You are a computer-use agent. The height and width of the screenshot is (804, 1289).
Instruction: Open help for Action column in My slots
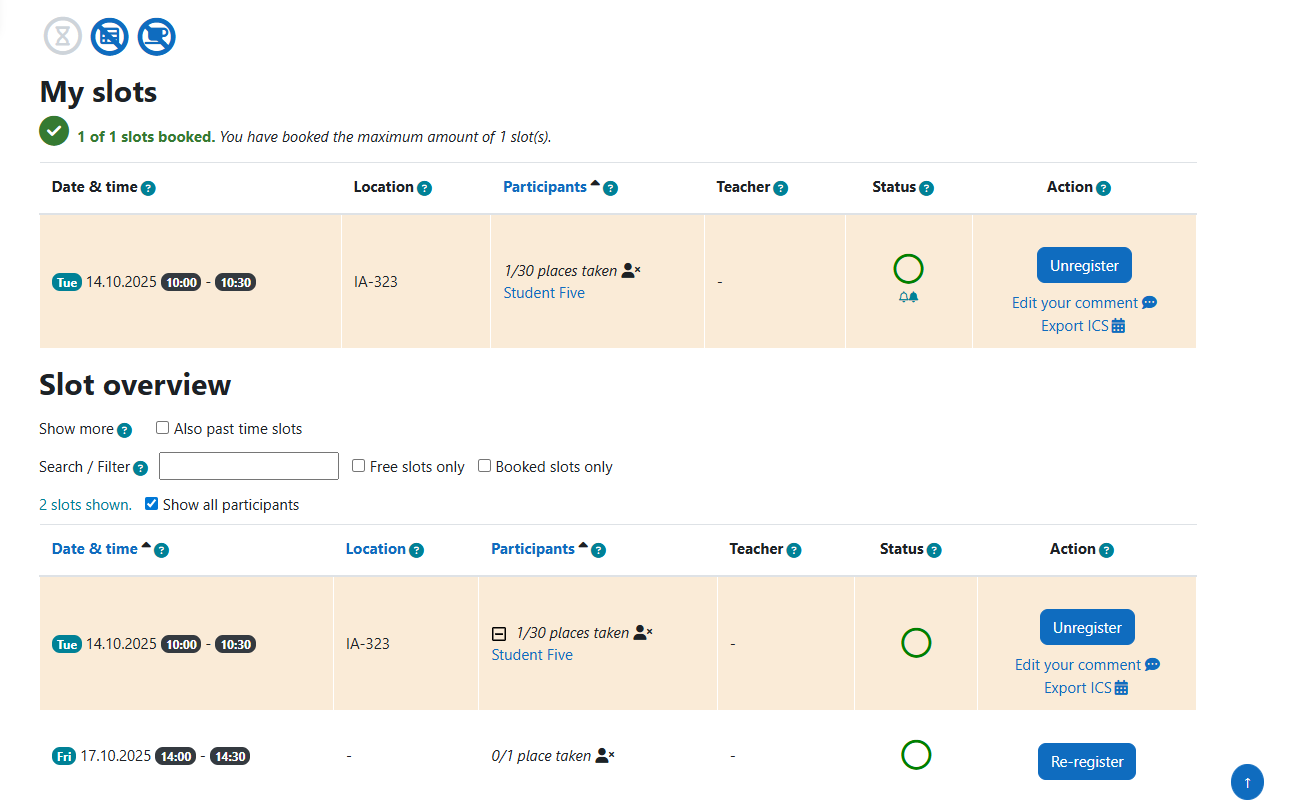point(1103,188)
